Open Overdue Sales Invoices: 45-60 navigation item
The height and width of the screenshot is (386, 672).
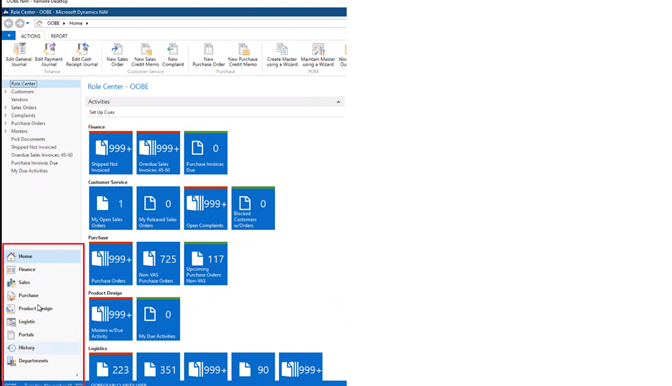(x=42, y=155)
